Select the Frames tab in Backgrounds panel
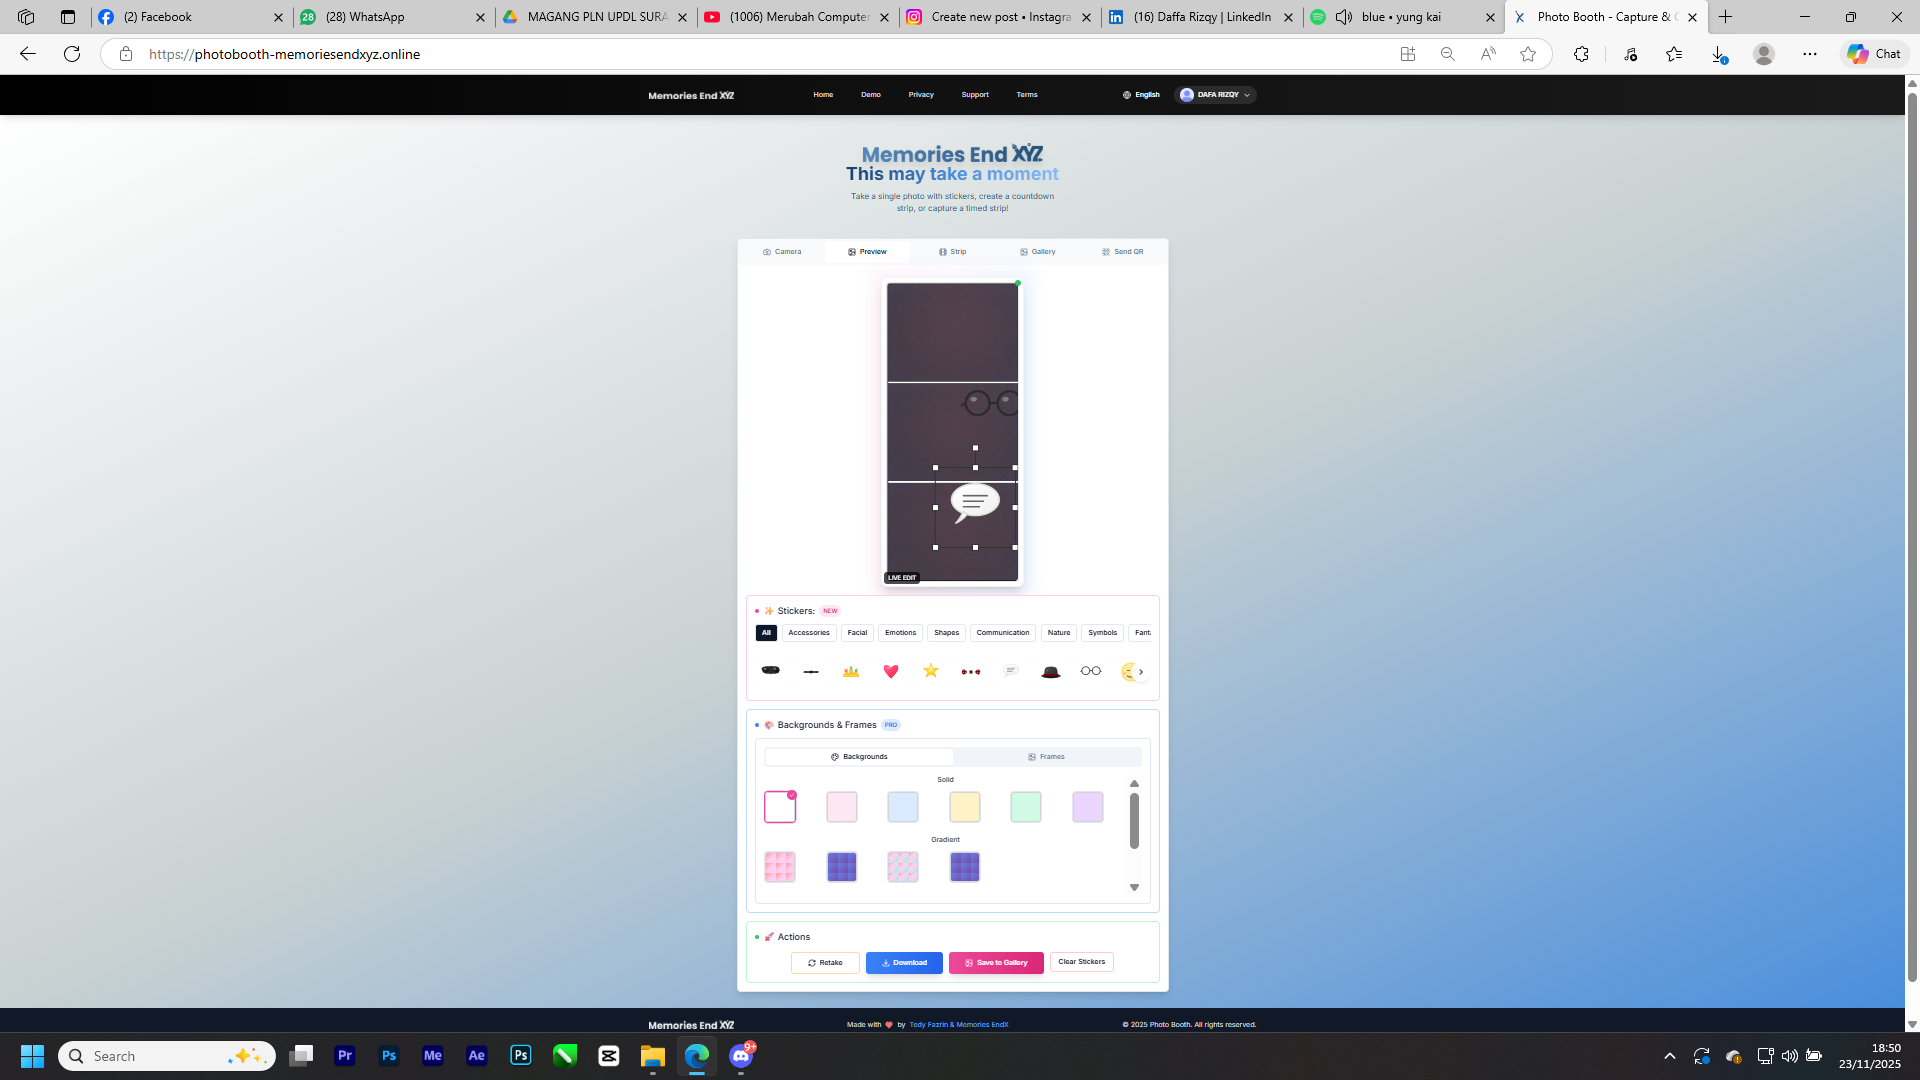 (x=1046, y=756)
